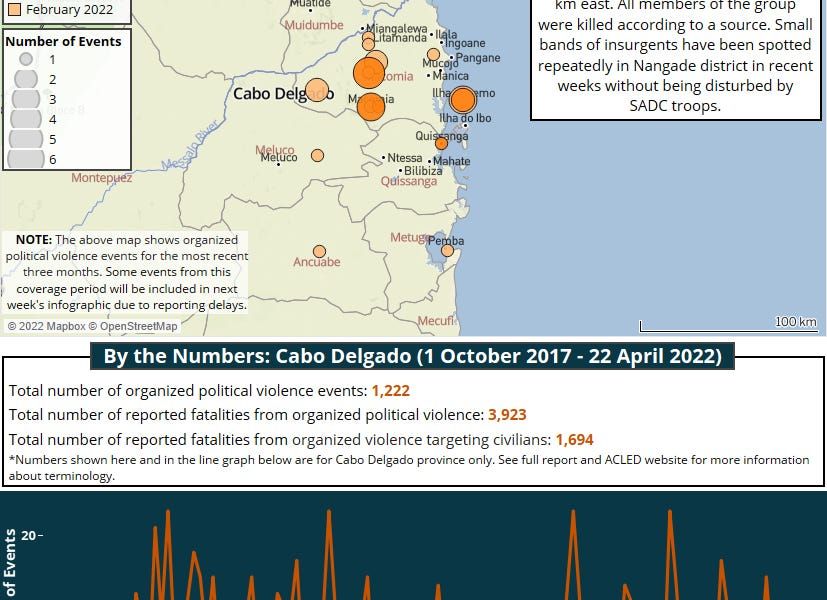Click the 3,923 reported fatalities figure
Screen dimensions: 827x600
pyautogui.click(x=507, y=415)
